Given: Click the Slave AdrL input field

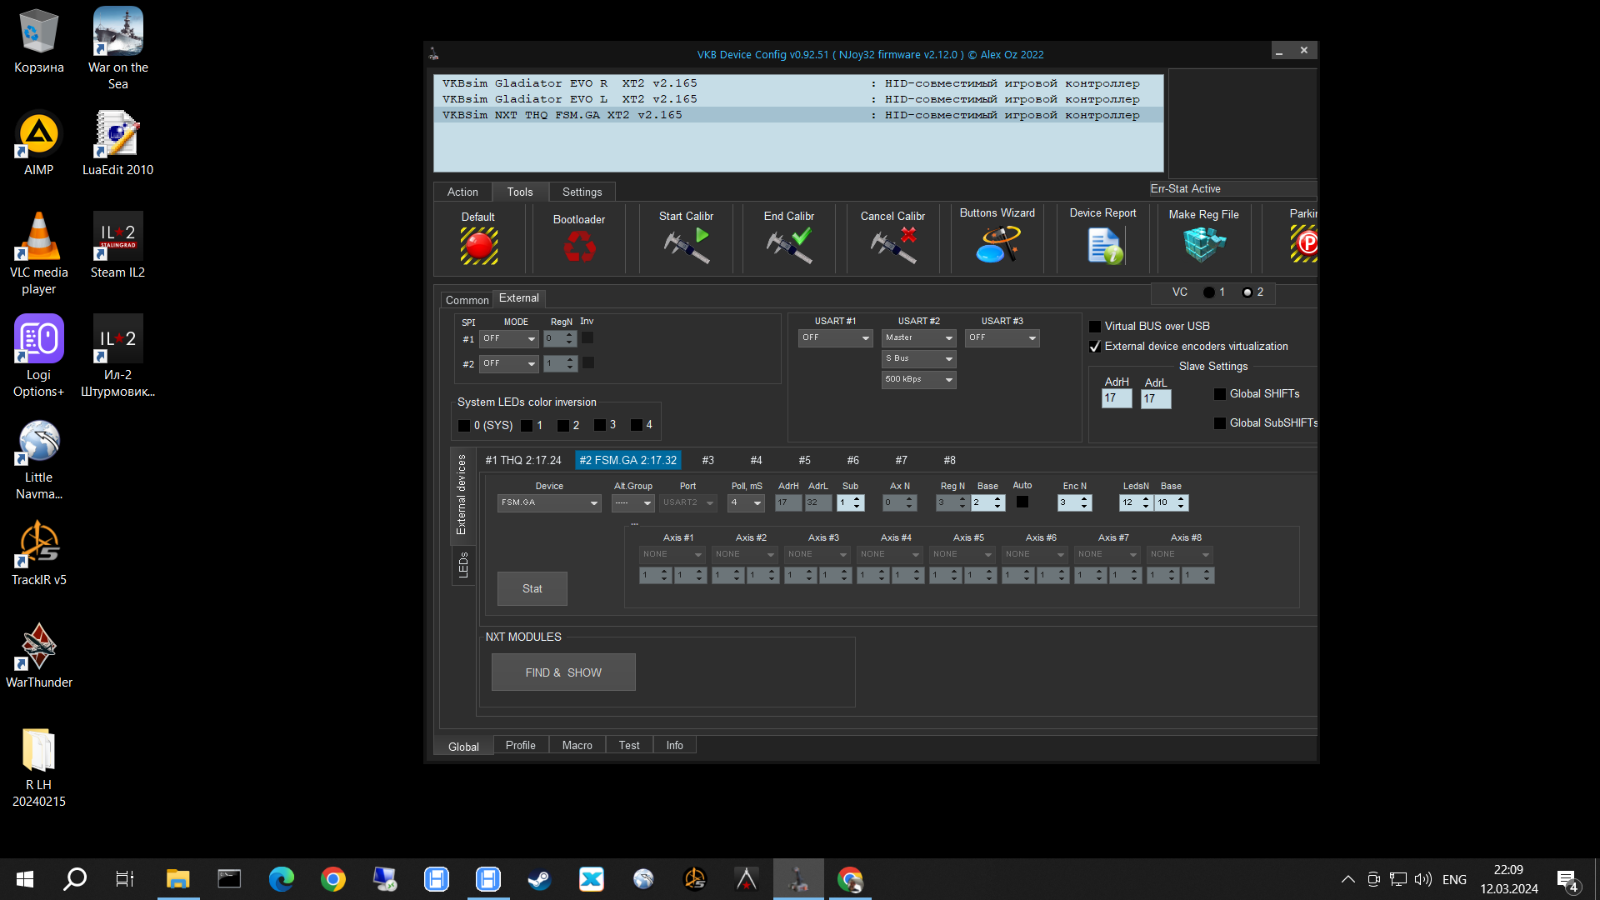Looking at the screenshot, I should (1156, 398).
